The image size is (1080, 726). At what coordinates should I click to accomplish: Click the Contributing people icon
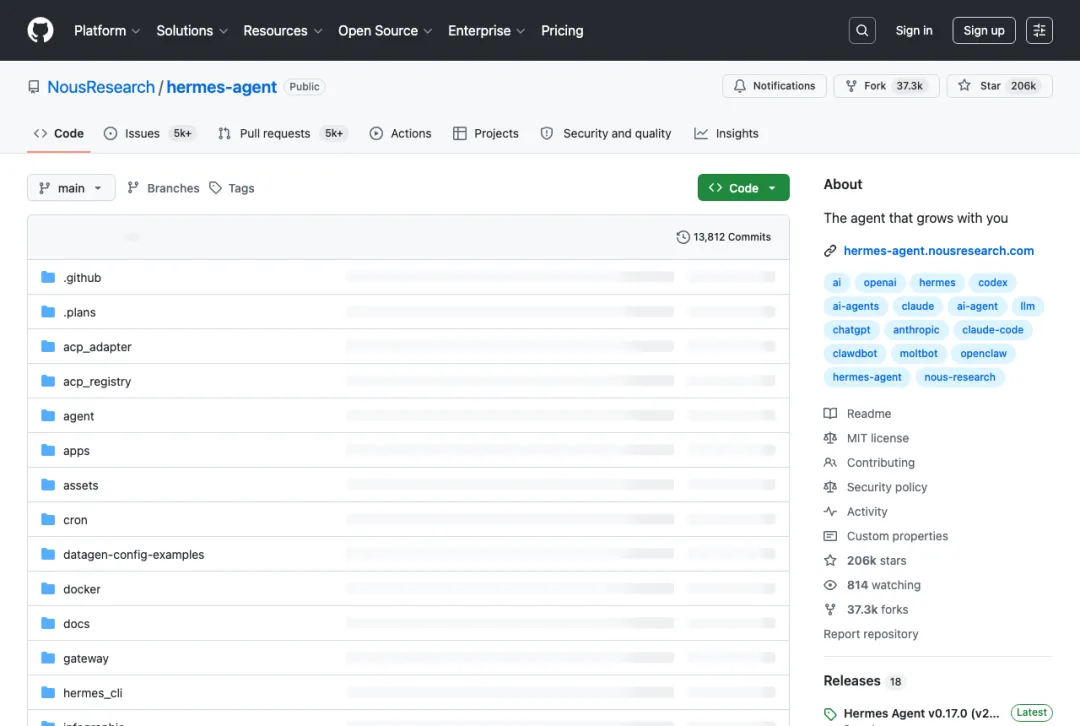830,462
